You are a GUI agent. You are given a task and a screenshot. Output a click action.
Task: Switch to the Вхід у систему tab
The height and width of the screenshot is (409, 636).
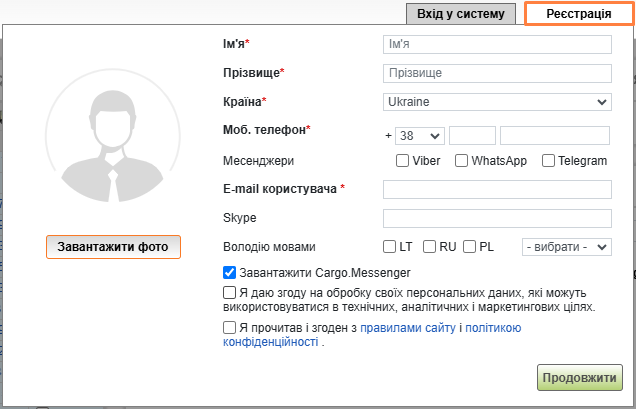461,14
